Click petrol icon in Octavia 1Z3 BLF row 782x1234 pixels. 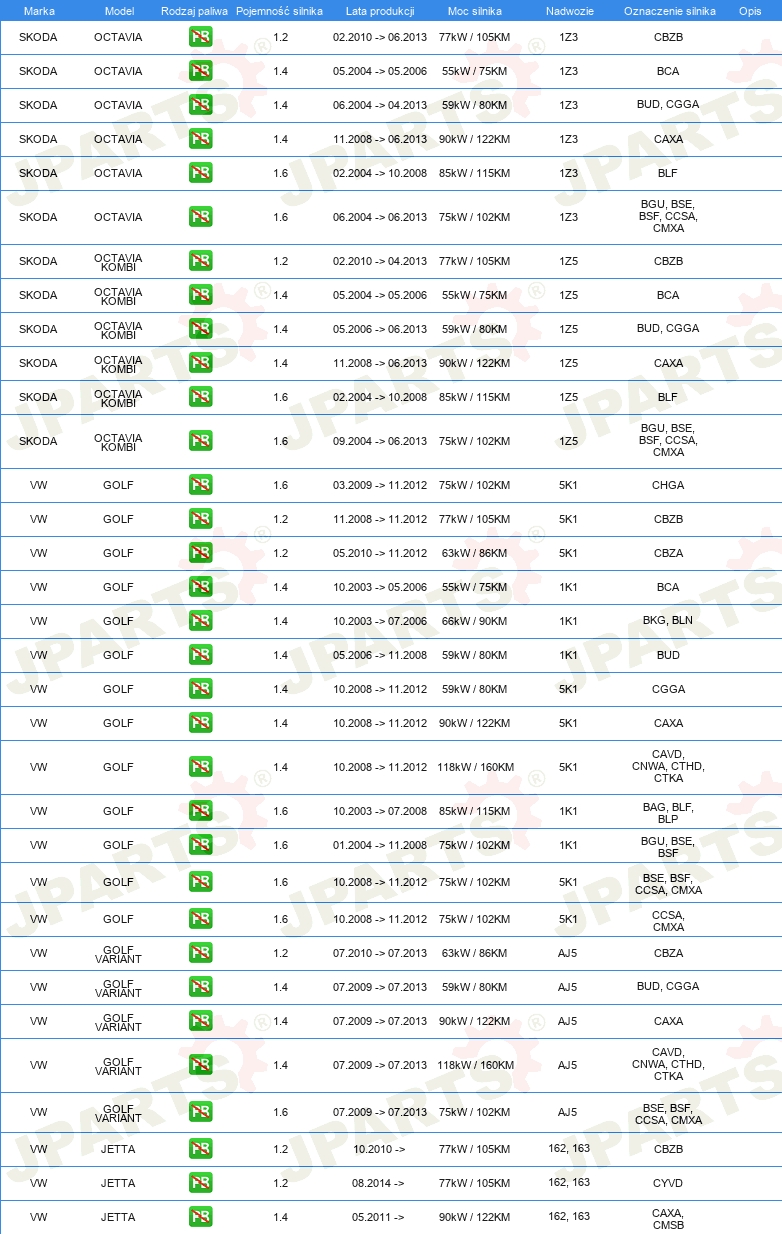tap(200, 173)
